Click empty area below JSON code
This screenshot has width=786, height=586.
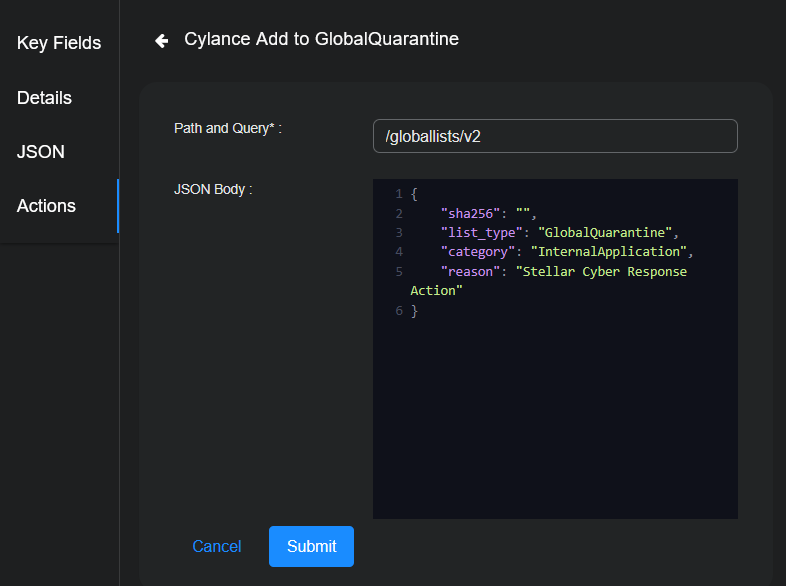click(x=555, y=420)
